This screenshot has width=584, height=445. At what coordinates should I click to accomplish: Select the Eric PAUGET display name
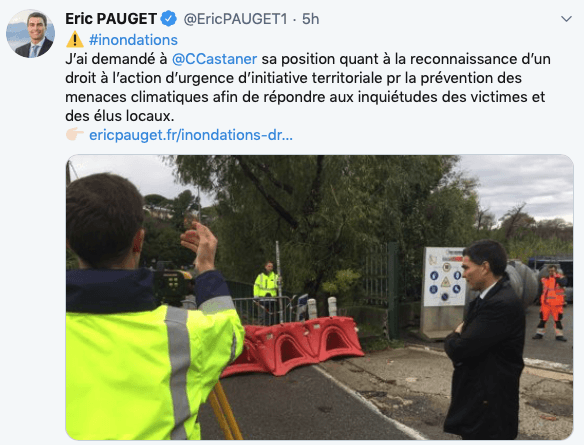tap(111, 19)
